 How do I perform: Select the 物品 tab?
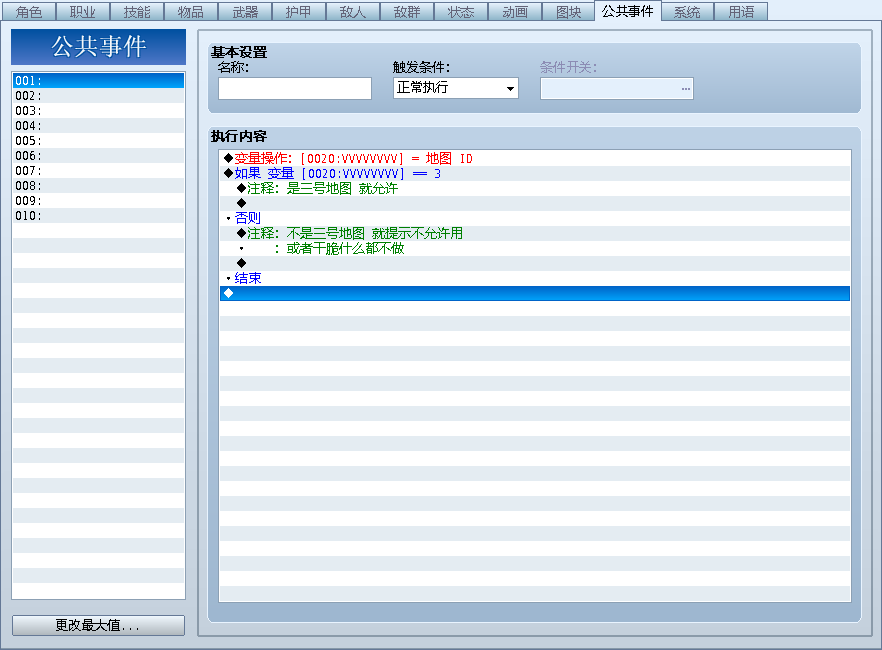[191, 11]
